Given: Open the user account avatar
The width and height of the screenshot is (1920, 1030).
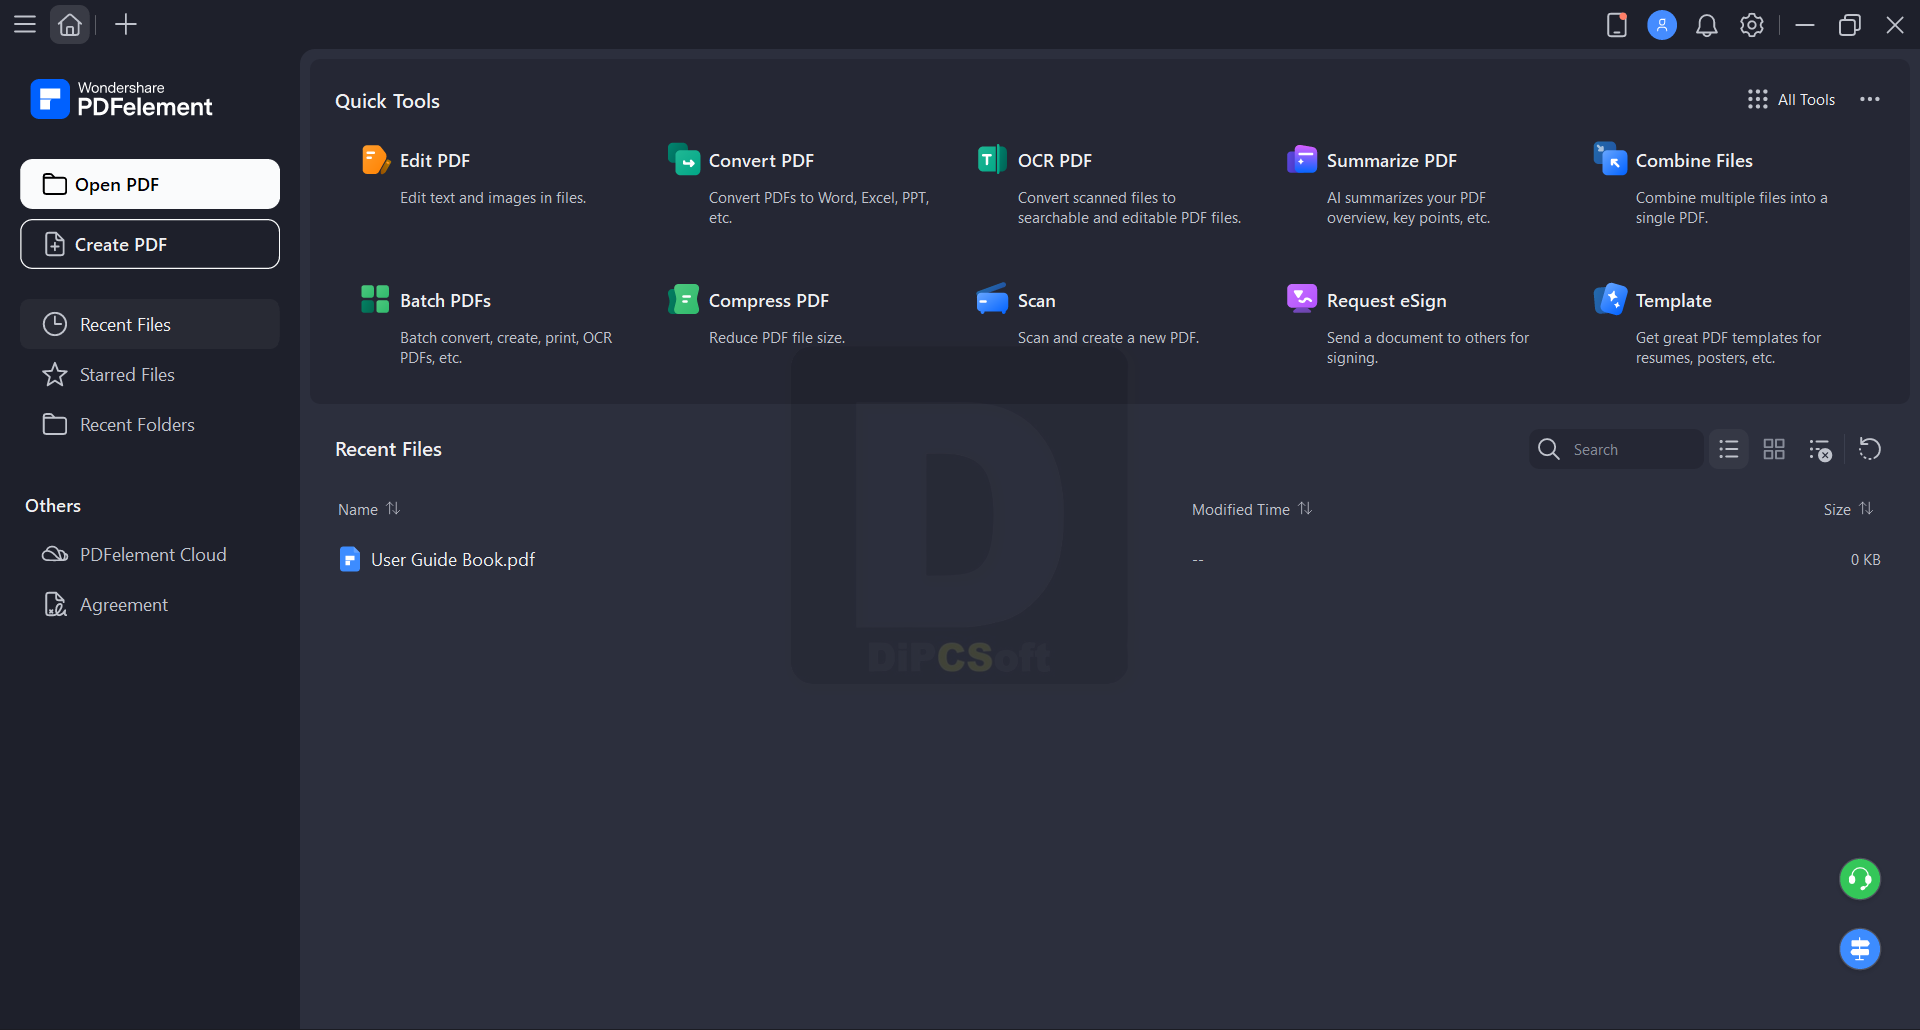Looking at the screenshot, I should [x=1662, y=25].
